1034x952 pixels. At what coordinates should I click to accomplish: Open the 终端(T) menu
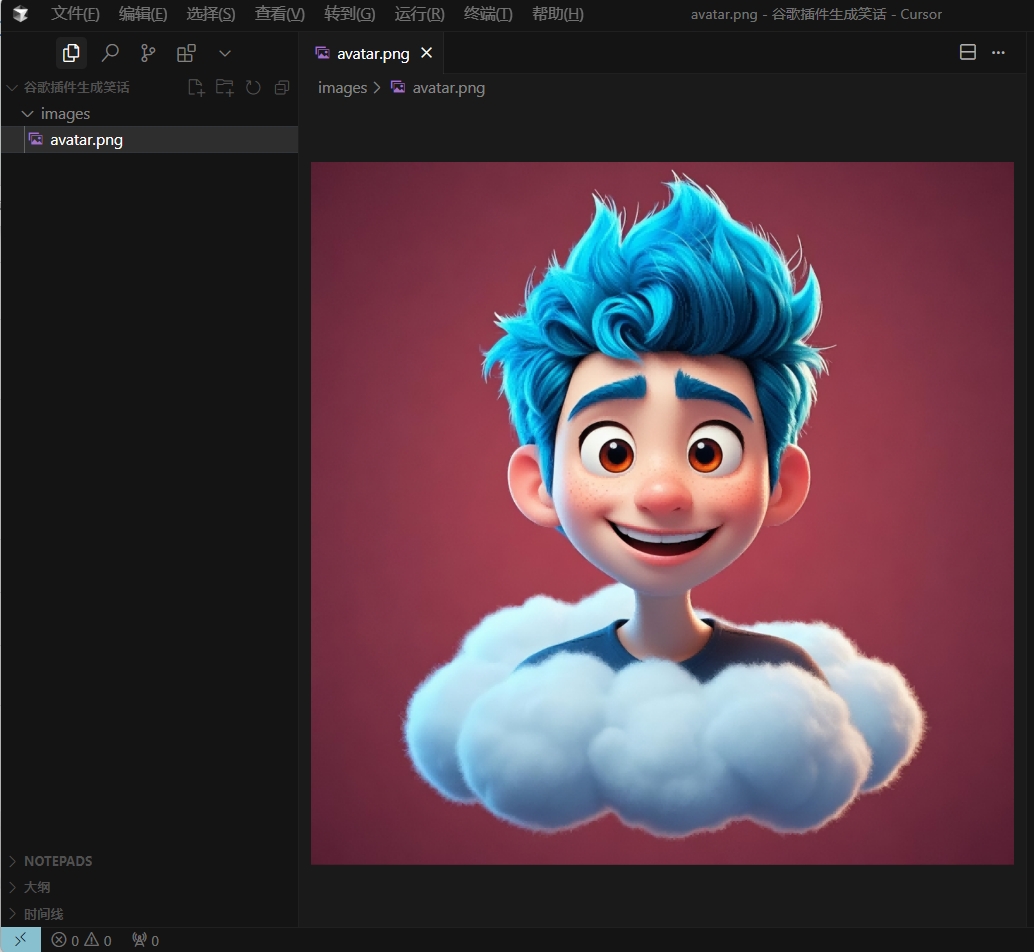(488, 14)
